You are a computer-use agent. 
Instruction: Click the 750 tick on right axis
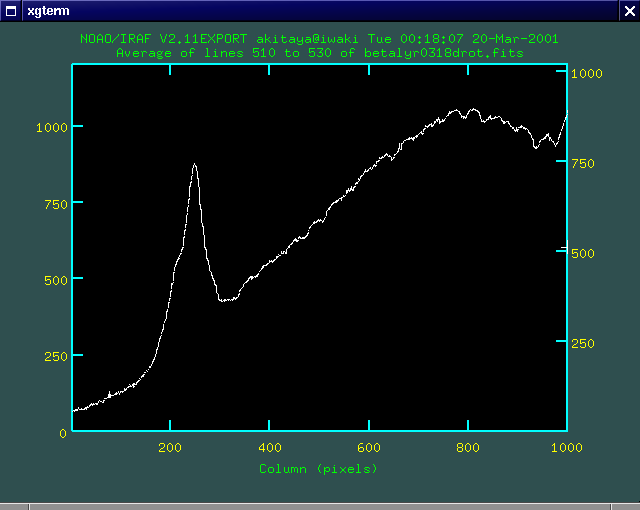tap(582, 163)
